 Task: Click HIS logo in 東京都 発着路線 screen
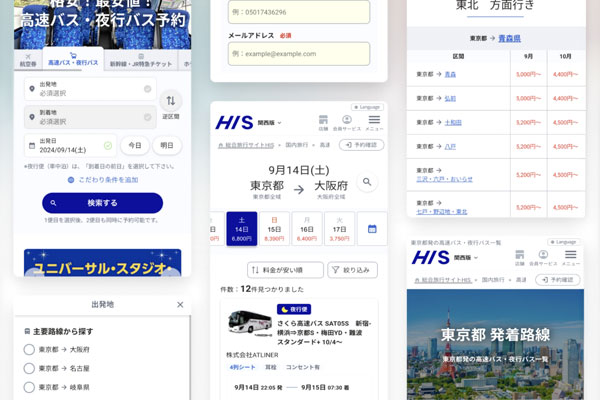431,257
